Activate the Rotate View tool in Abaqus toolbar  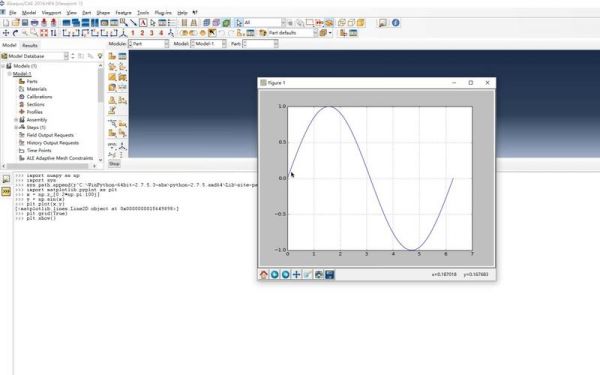[15, 33]
